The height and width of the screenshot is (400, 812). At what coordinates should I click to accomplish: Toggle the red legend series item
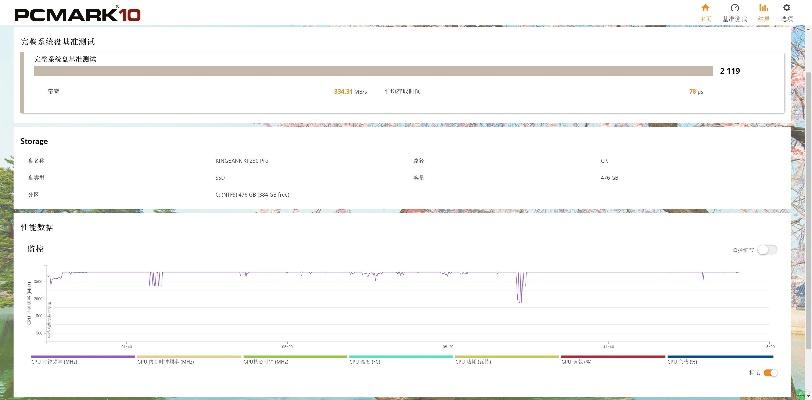pyautogui.click(x=613, y=359)
